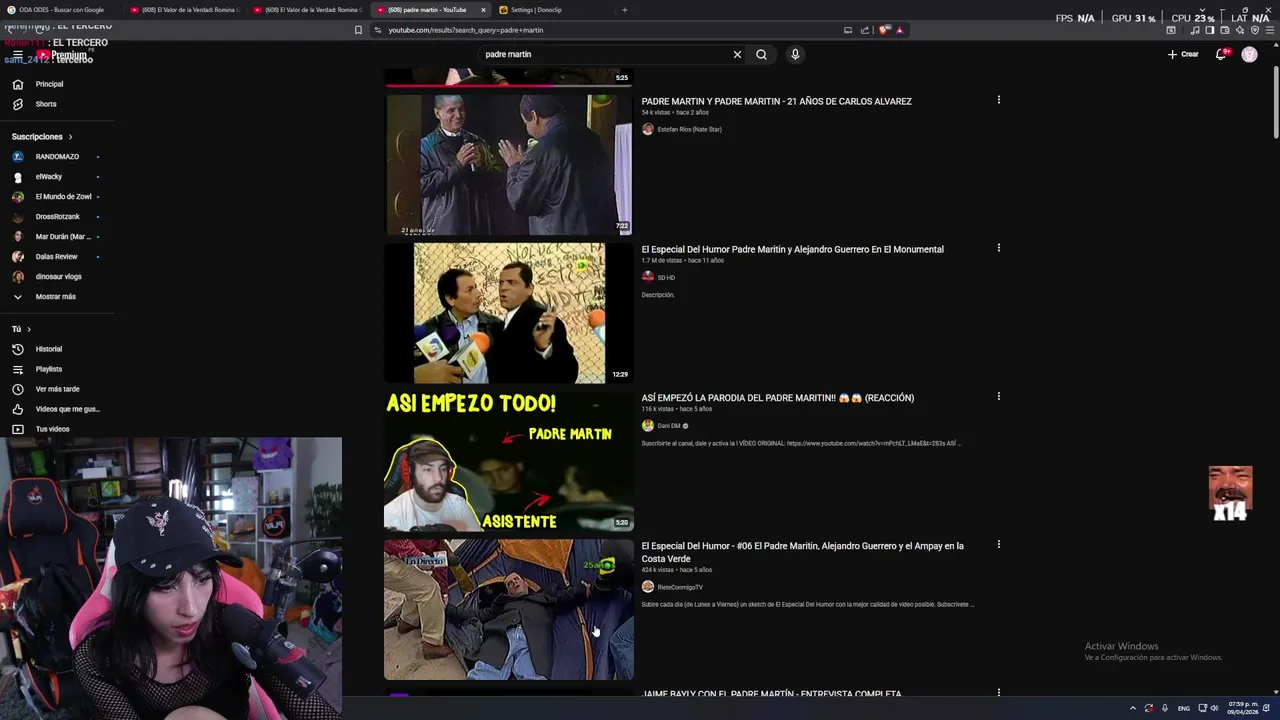Open dinosaur vlogs subscription channel
The width and height of the screenshot is (1280, 720).
tap(57, 277)
